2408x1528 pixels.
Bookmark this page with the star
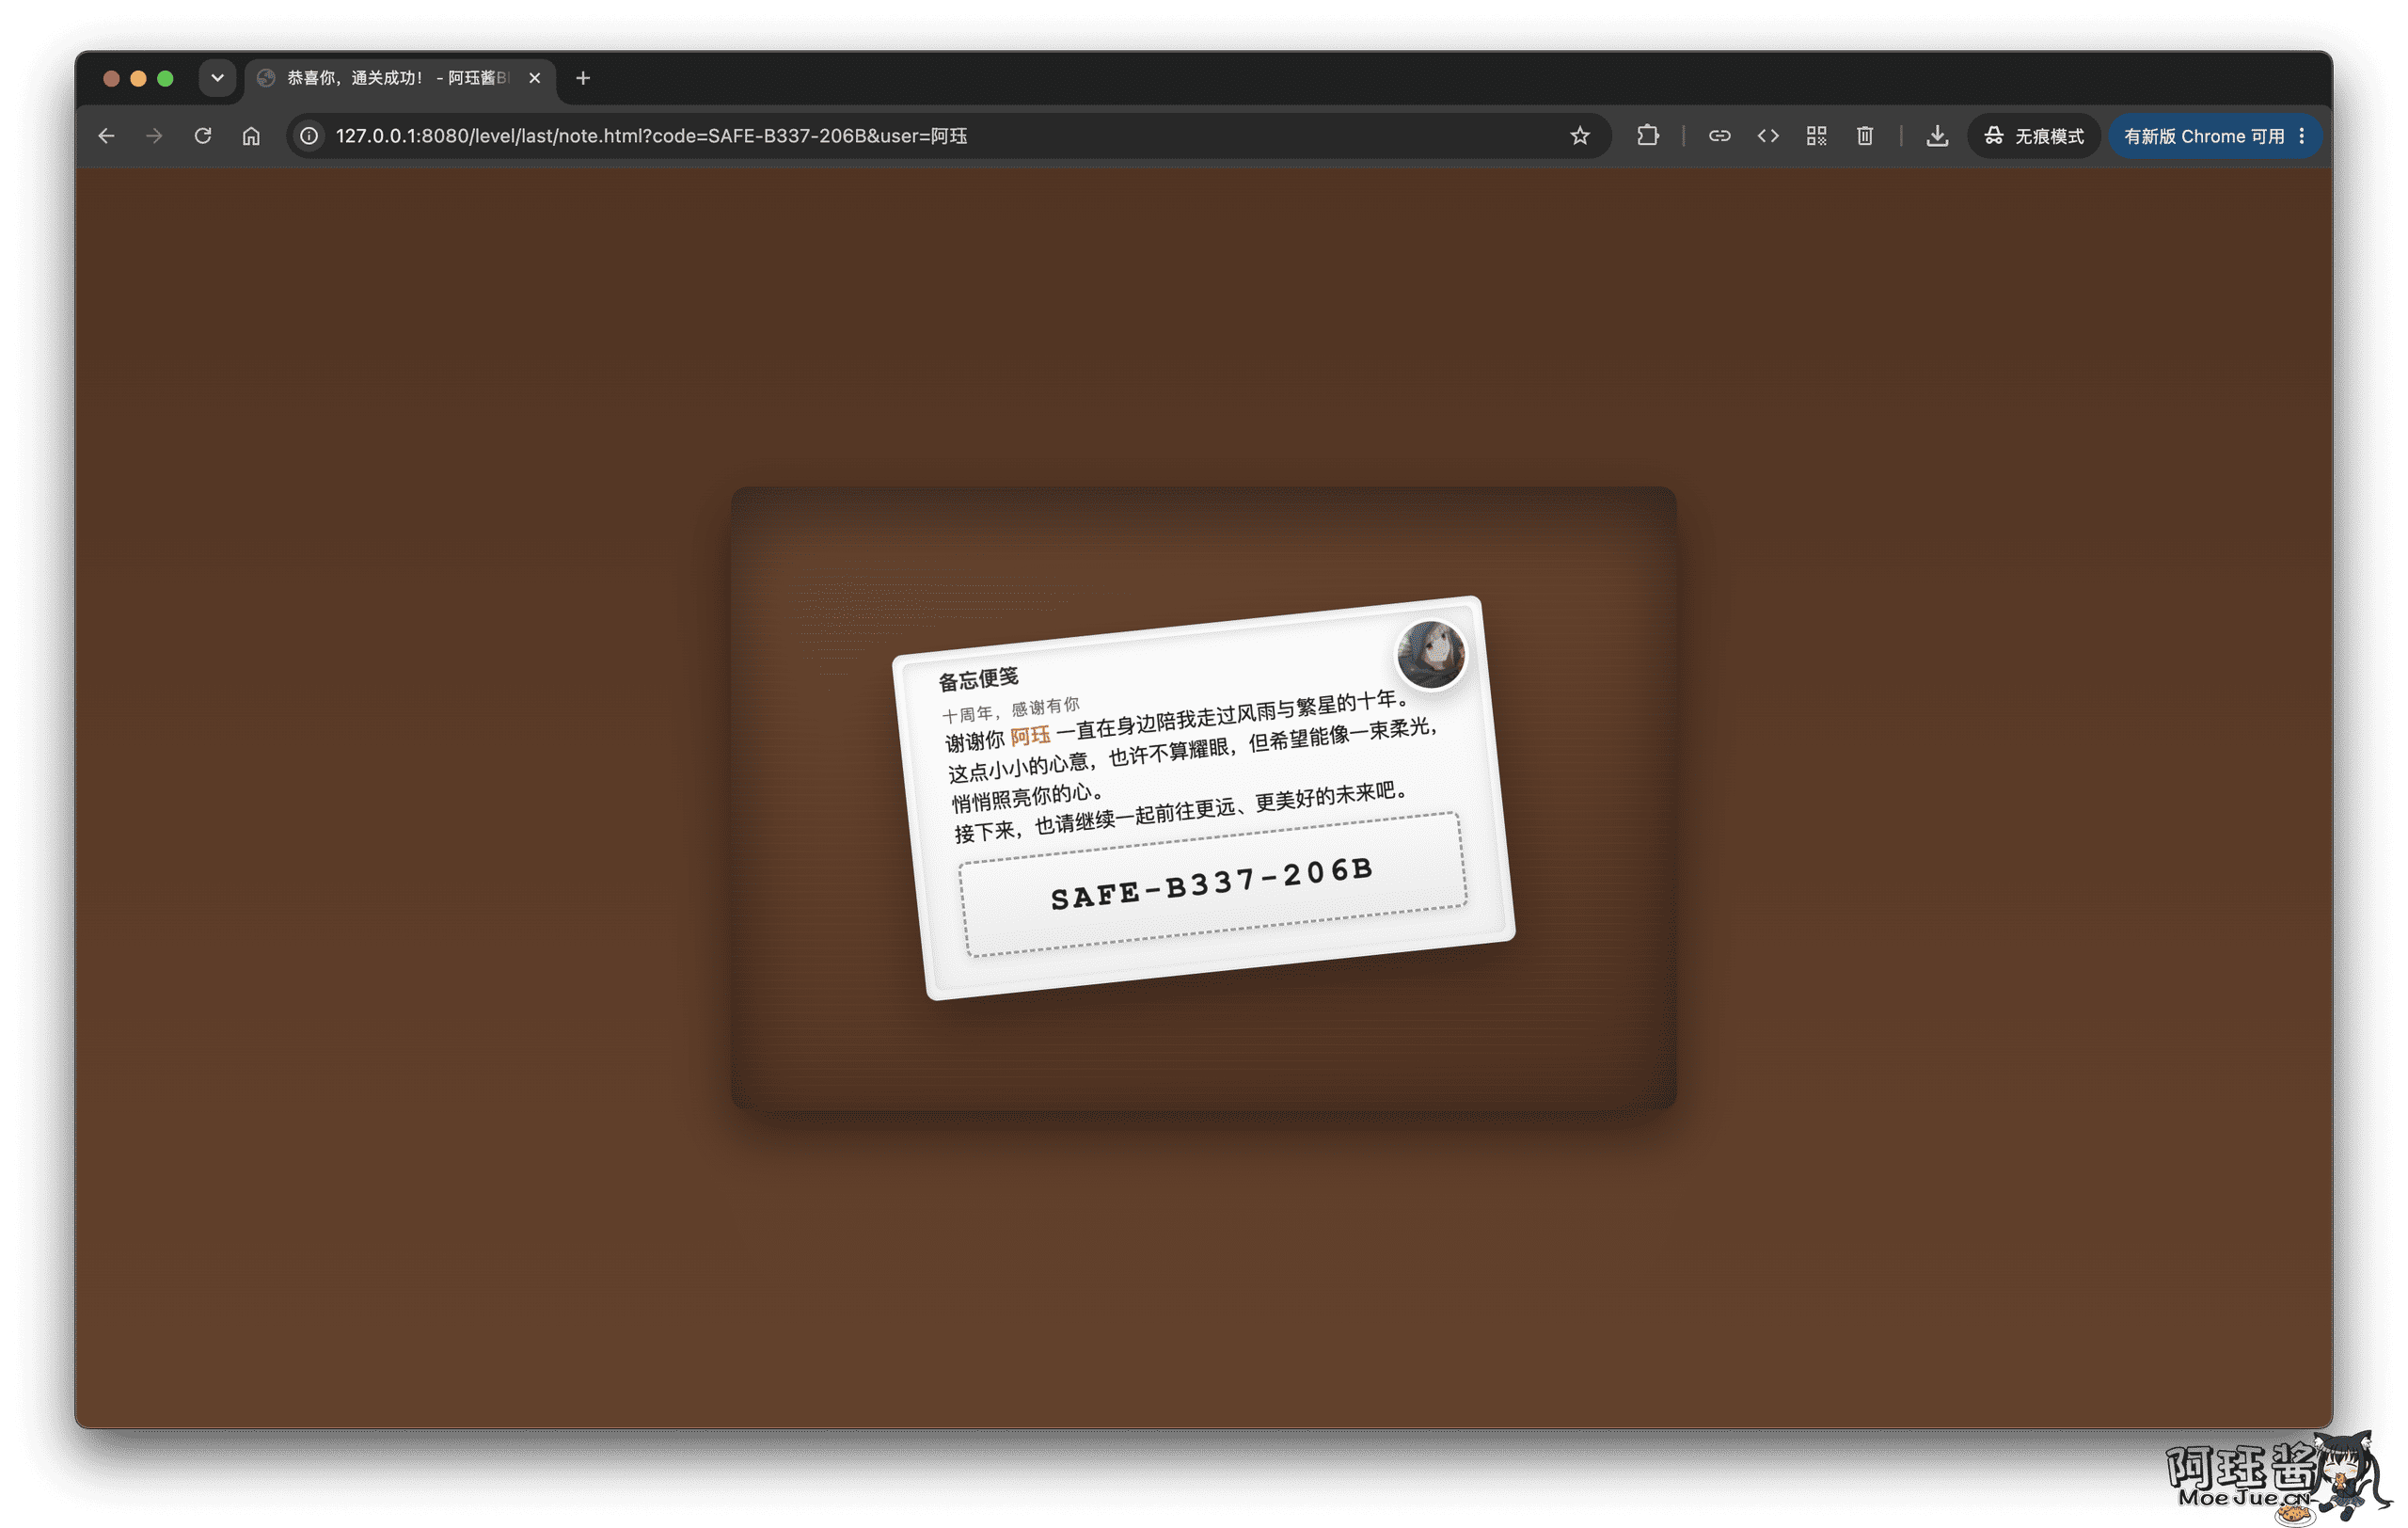tap(1580, 135)
